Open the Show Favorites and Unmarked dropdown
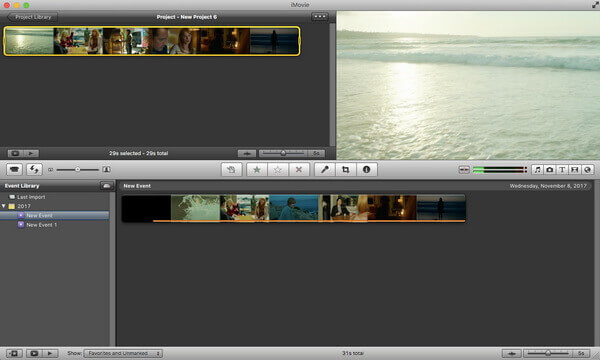This screenshot has height=360, width=600. [x=123, y=353]
